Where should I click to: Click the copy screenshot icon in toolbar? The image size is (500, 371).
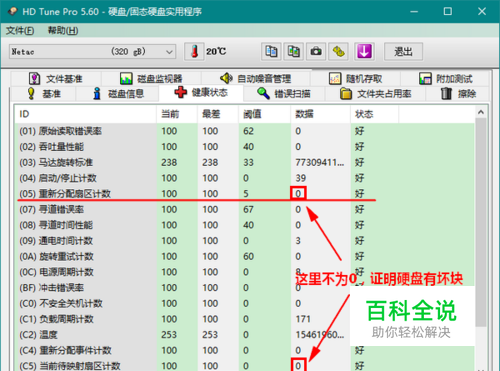click(293, 52)
